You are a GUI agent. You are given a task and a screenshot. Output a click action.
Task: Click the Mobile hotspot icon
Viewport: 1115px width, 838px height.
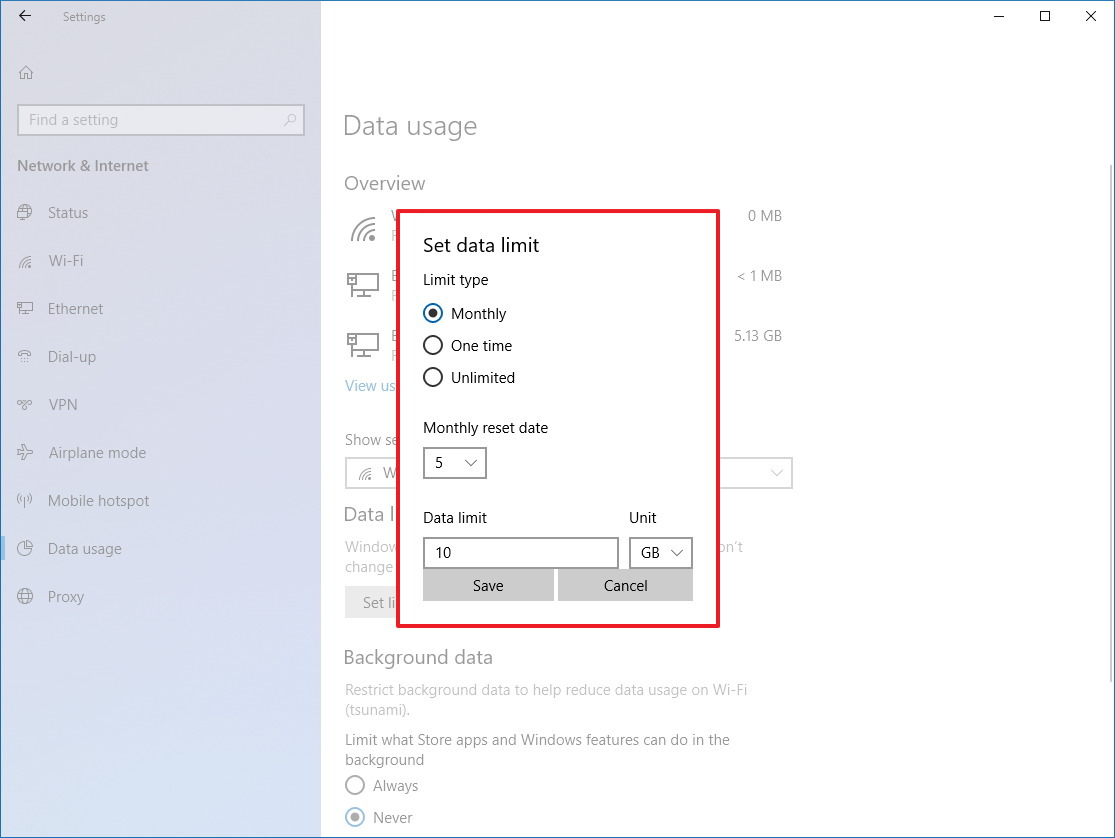click(26, 501)
